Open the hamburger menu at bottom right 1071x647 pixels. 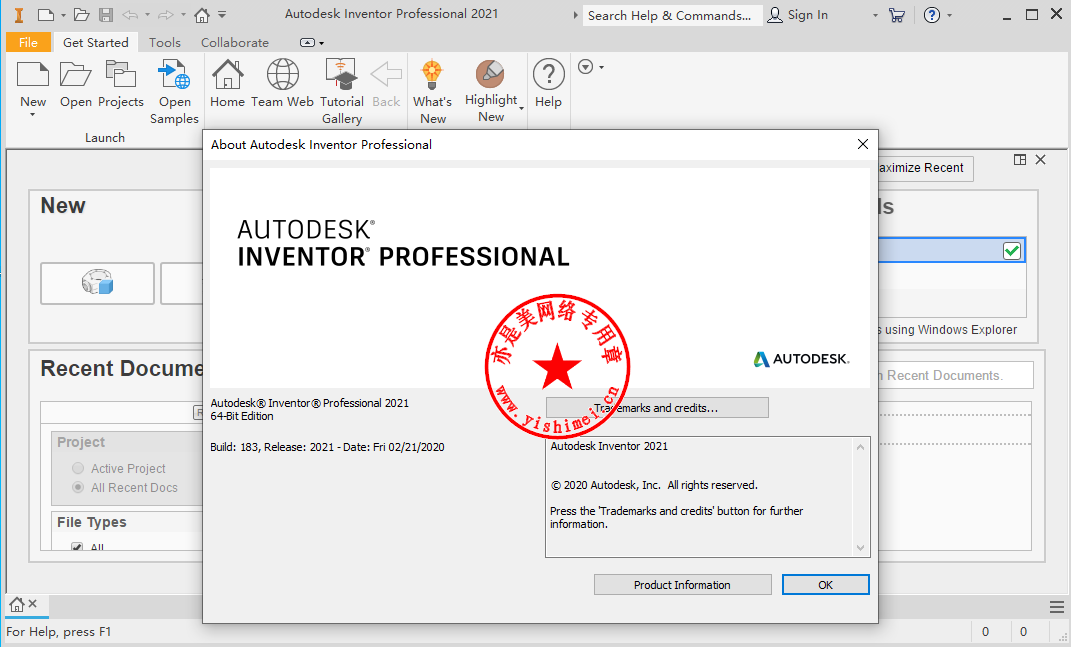pos(1056,607)
